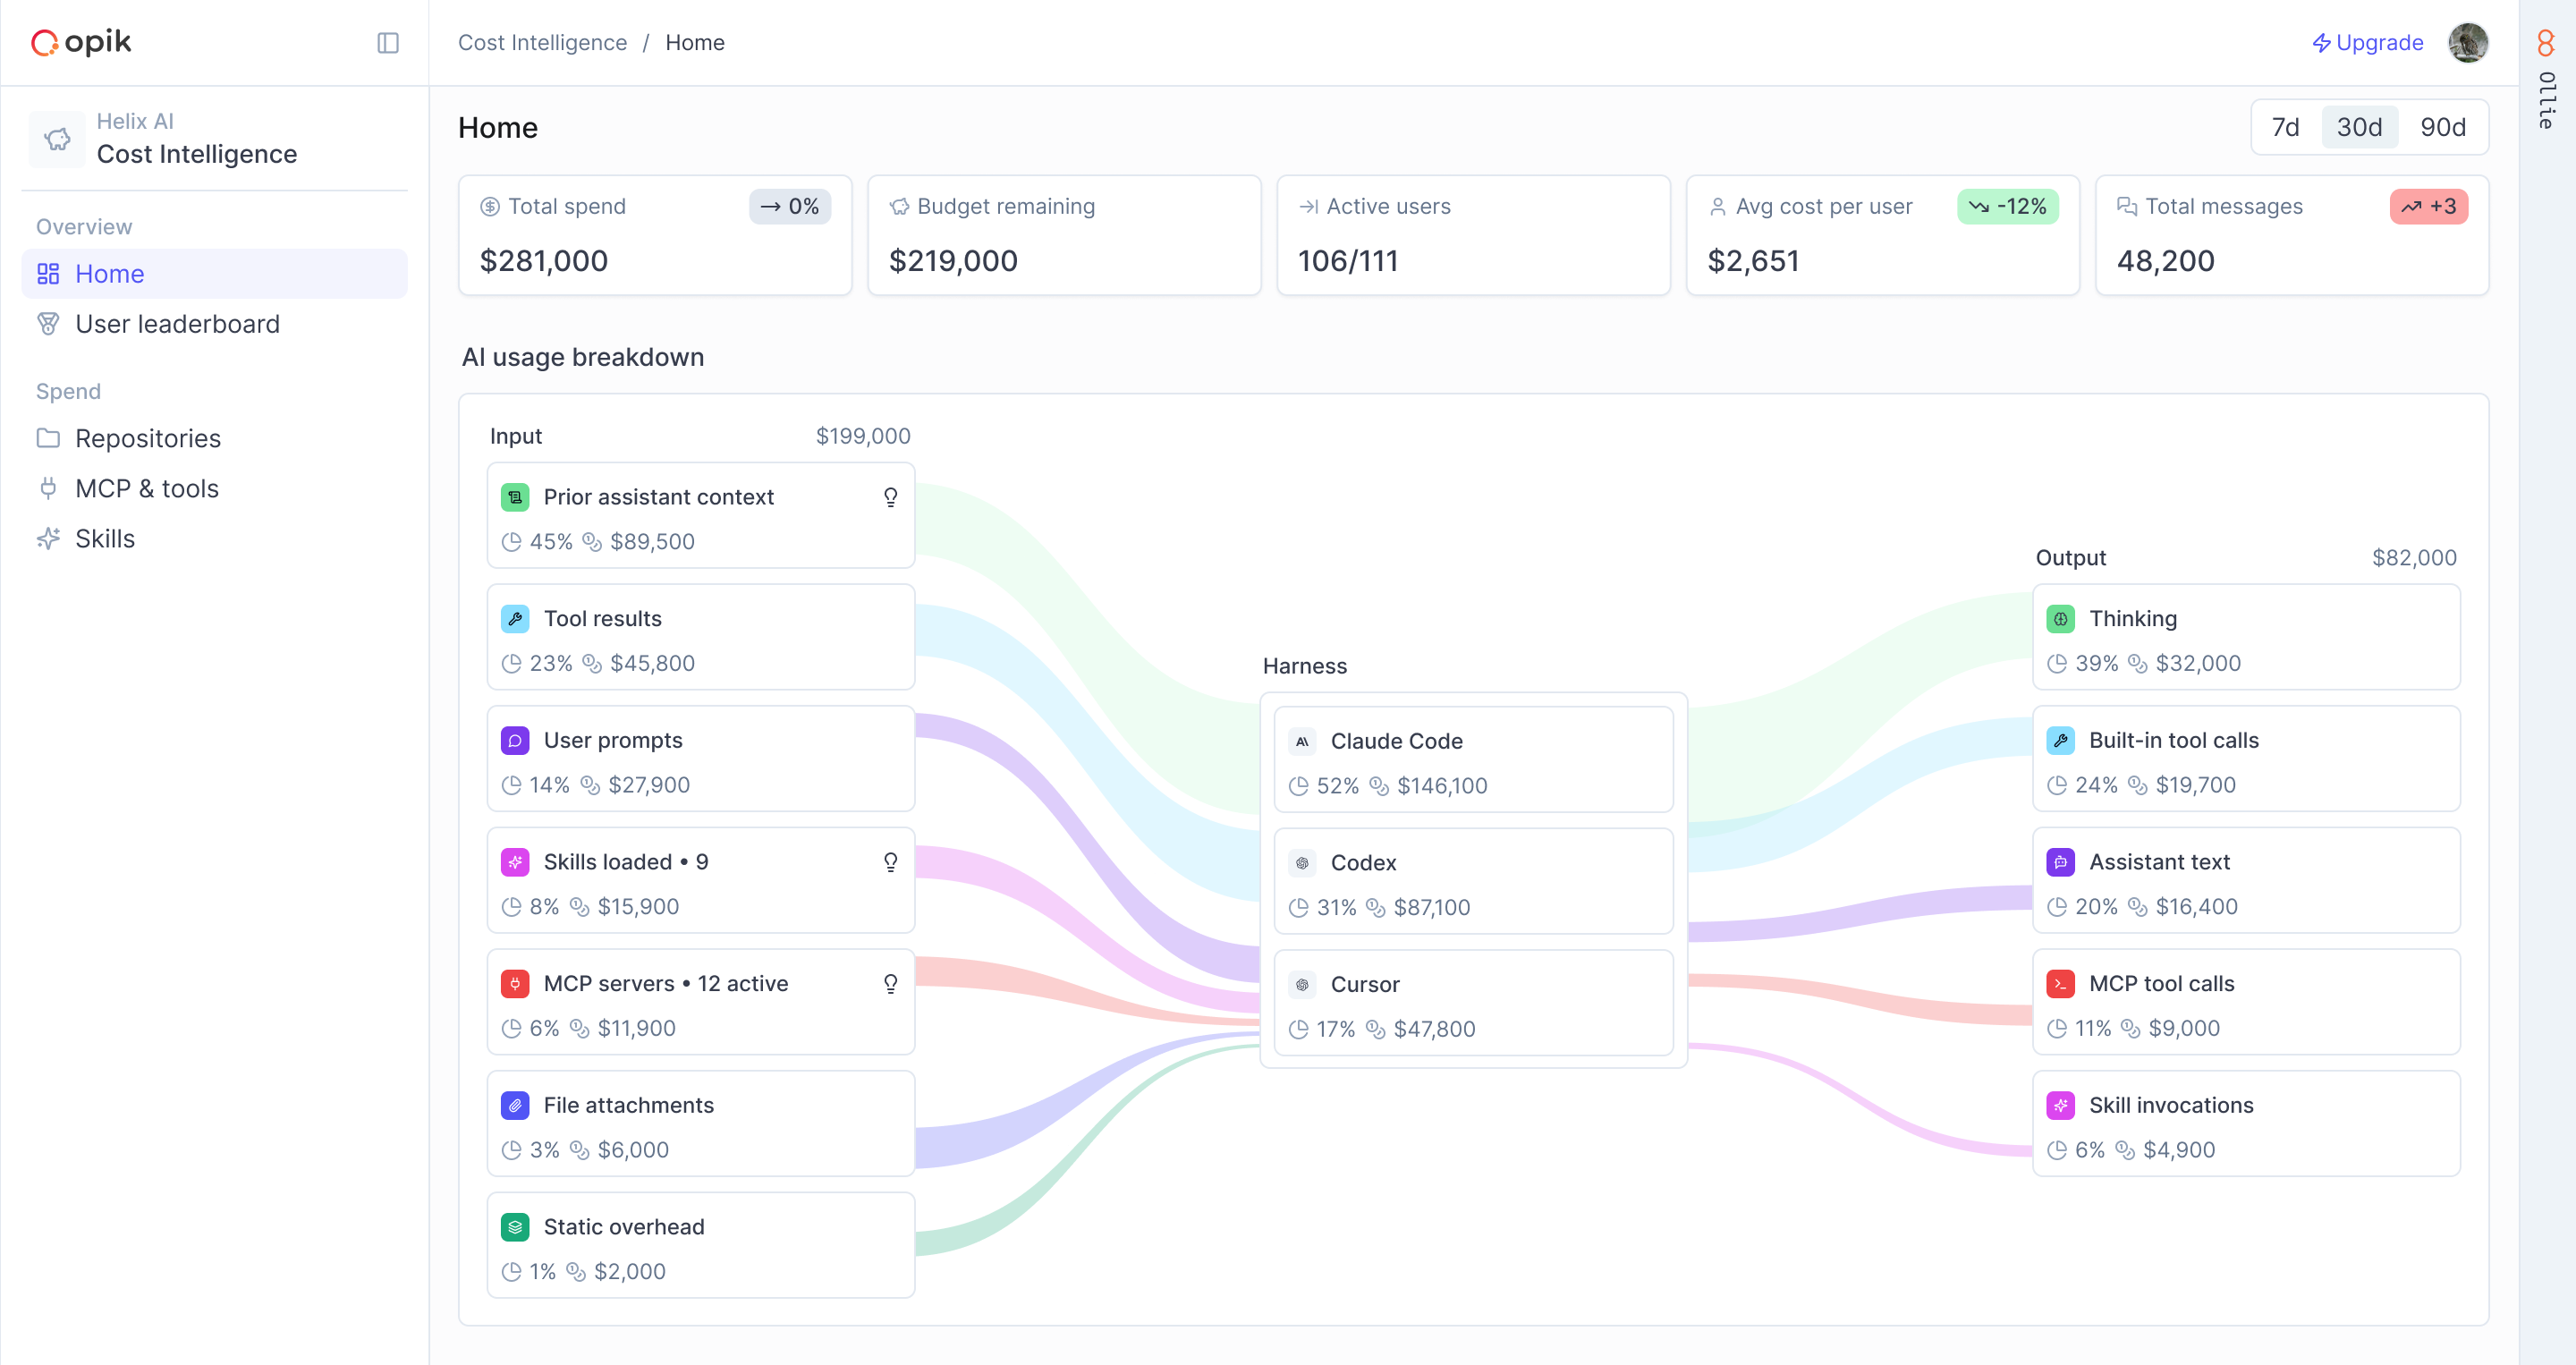Open Repositories page
Screen dimensions: 2576x1365
click(x=214, y=438)
